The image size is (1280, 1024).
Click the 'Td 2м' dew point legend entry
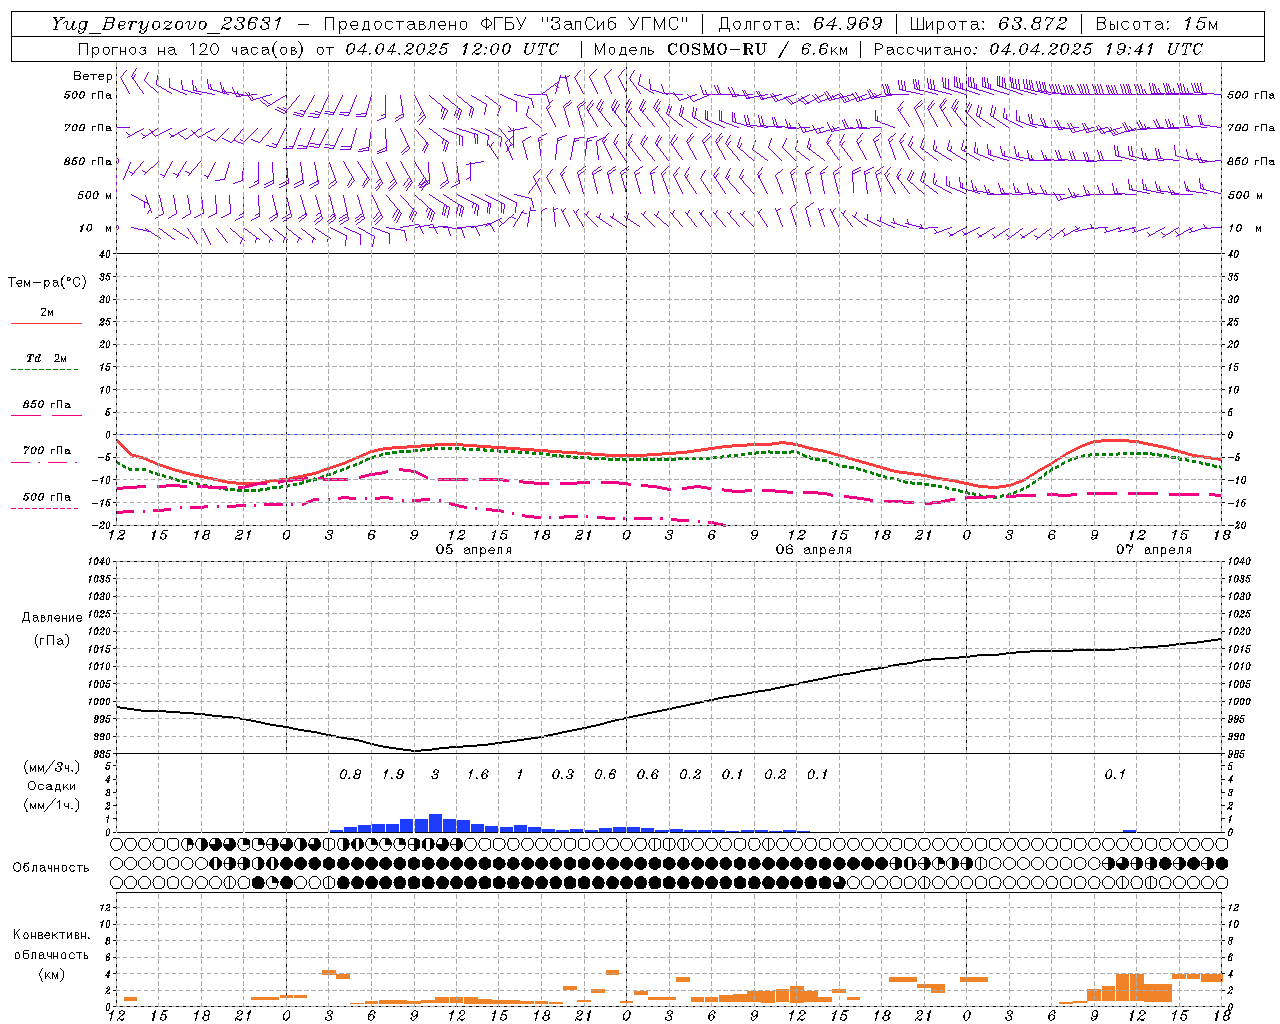47,358
